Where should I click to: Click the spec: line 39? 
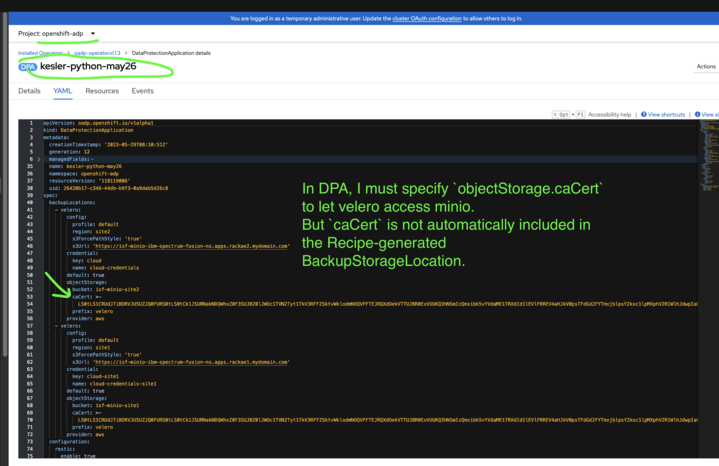pos(50,195)
